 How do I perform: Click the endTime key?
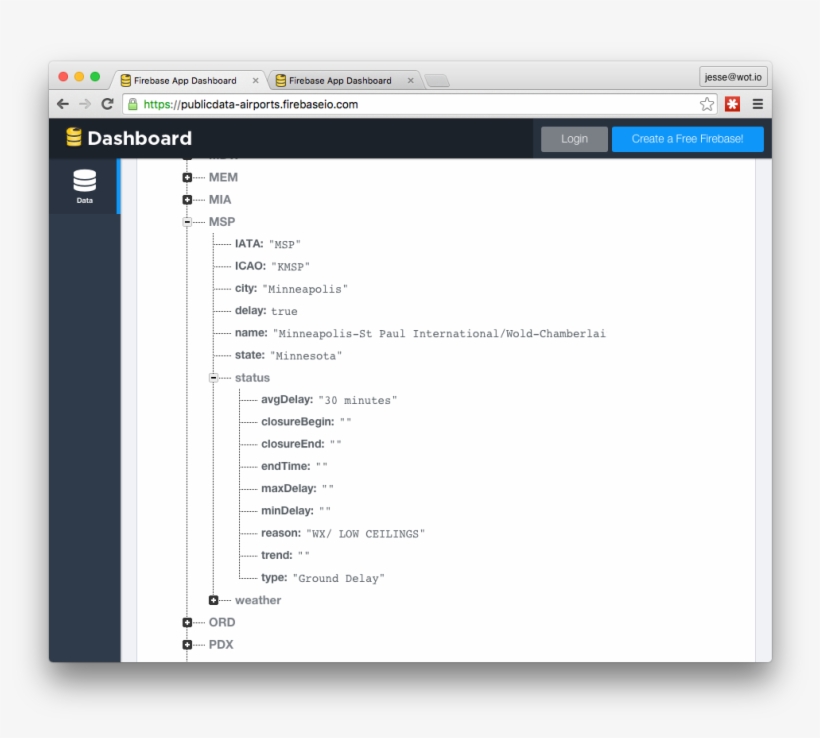coord(286,466)
